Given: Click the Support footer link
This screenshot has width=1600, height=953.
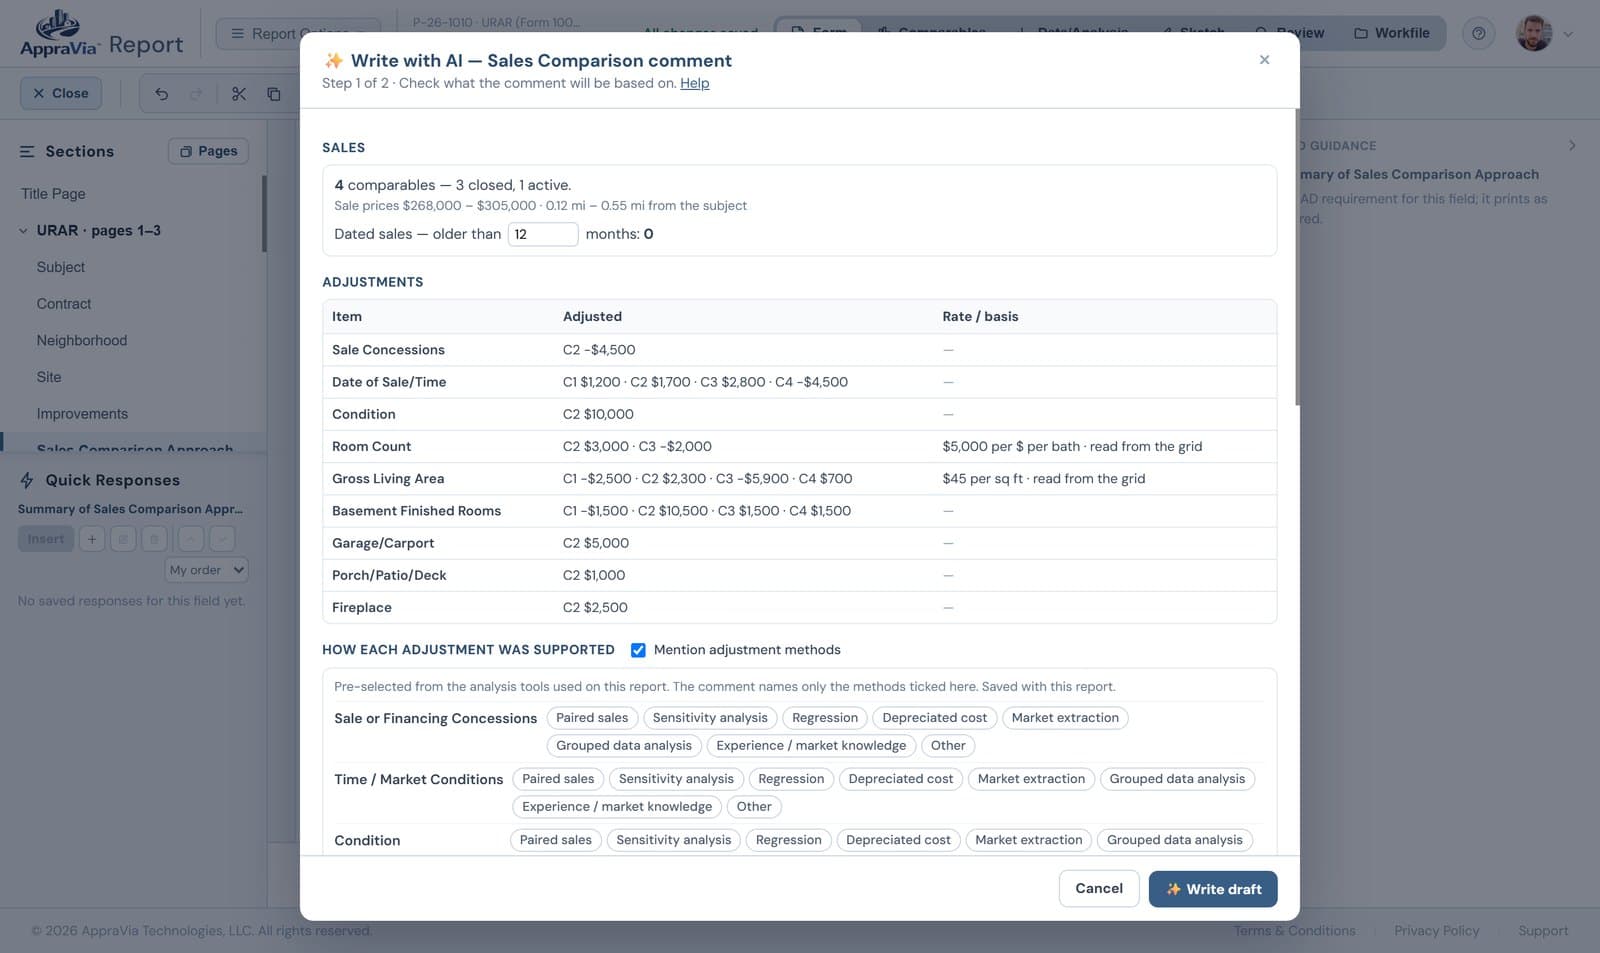Looking at the screenshot, I should [1543, 931].
